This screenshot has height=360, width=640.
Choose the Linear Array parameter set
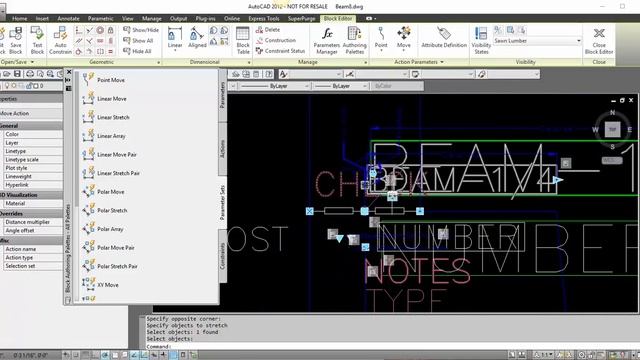(x=104, y=136)
